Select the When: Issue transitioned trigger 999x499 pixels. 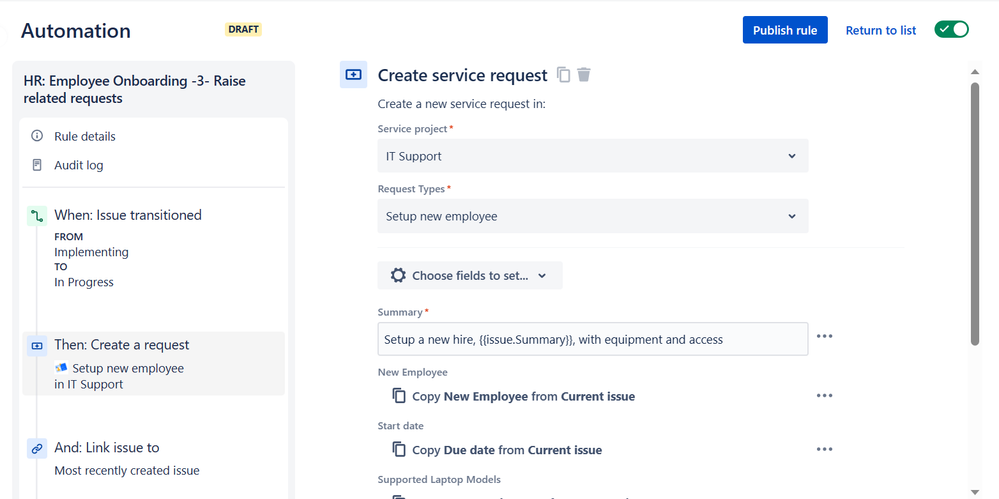click(127, 215)
